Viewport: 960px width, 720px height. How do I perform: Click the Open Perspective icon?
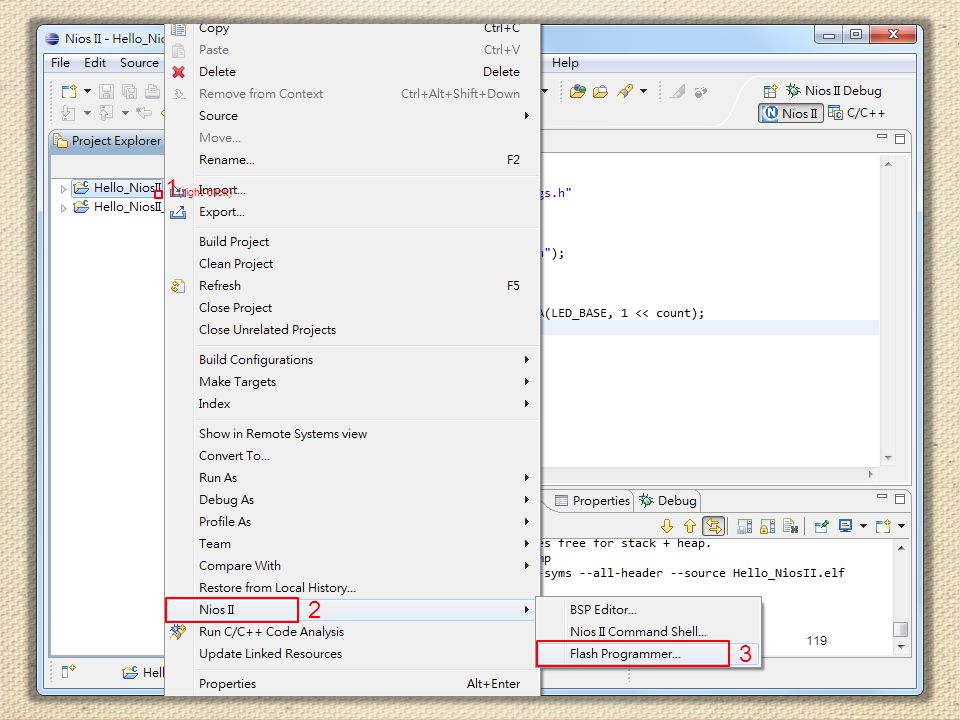pyautogui.click(x=770, y=91)
